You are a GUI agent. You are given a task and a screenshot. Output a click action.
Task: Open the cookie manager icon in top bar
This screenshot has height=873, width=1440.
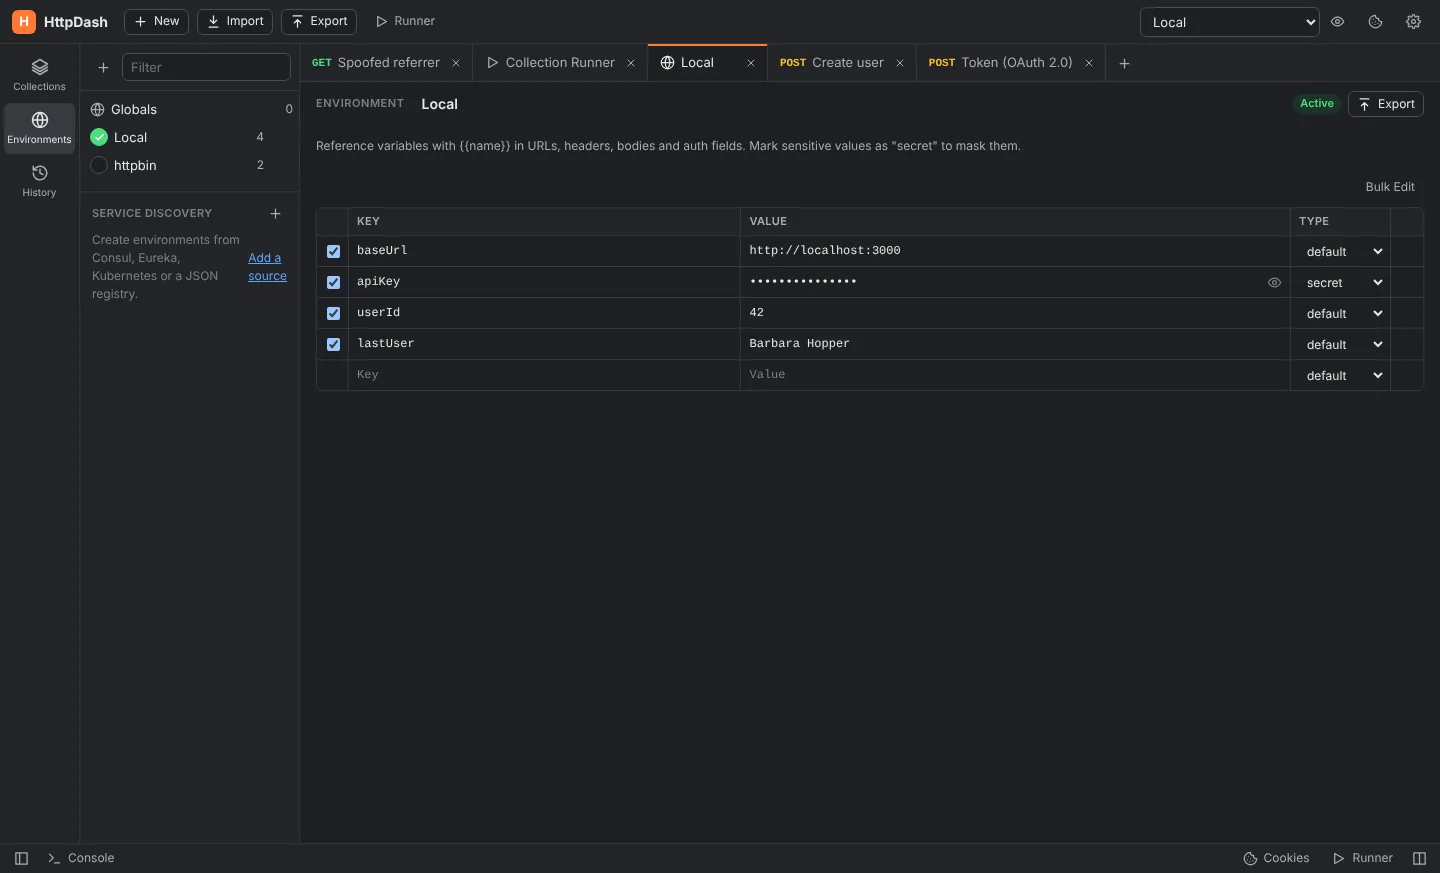click(x=1375, y=22)
